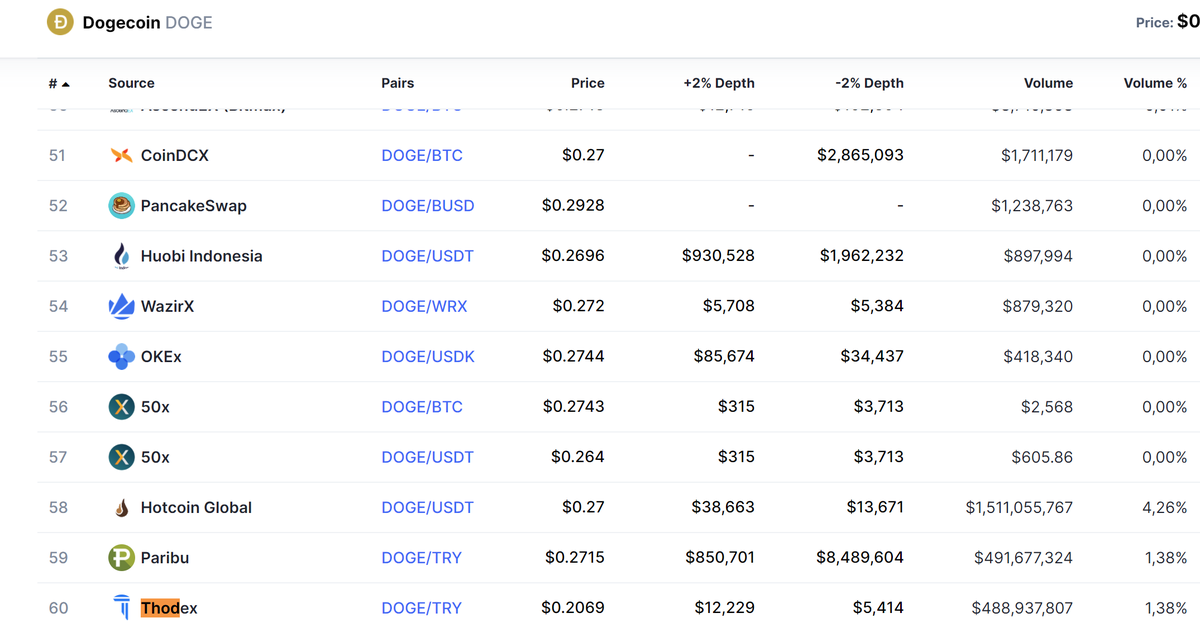Click the Paribu exchange logo
1200x632 pixels.
(x=121, y=557)
